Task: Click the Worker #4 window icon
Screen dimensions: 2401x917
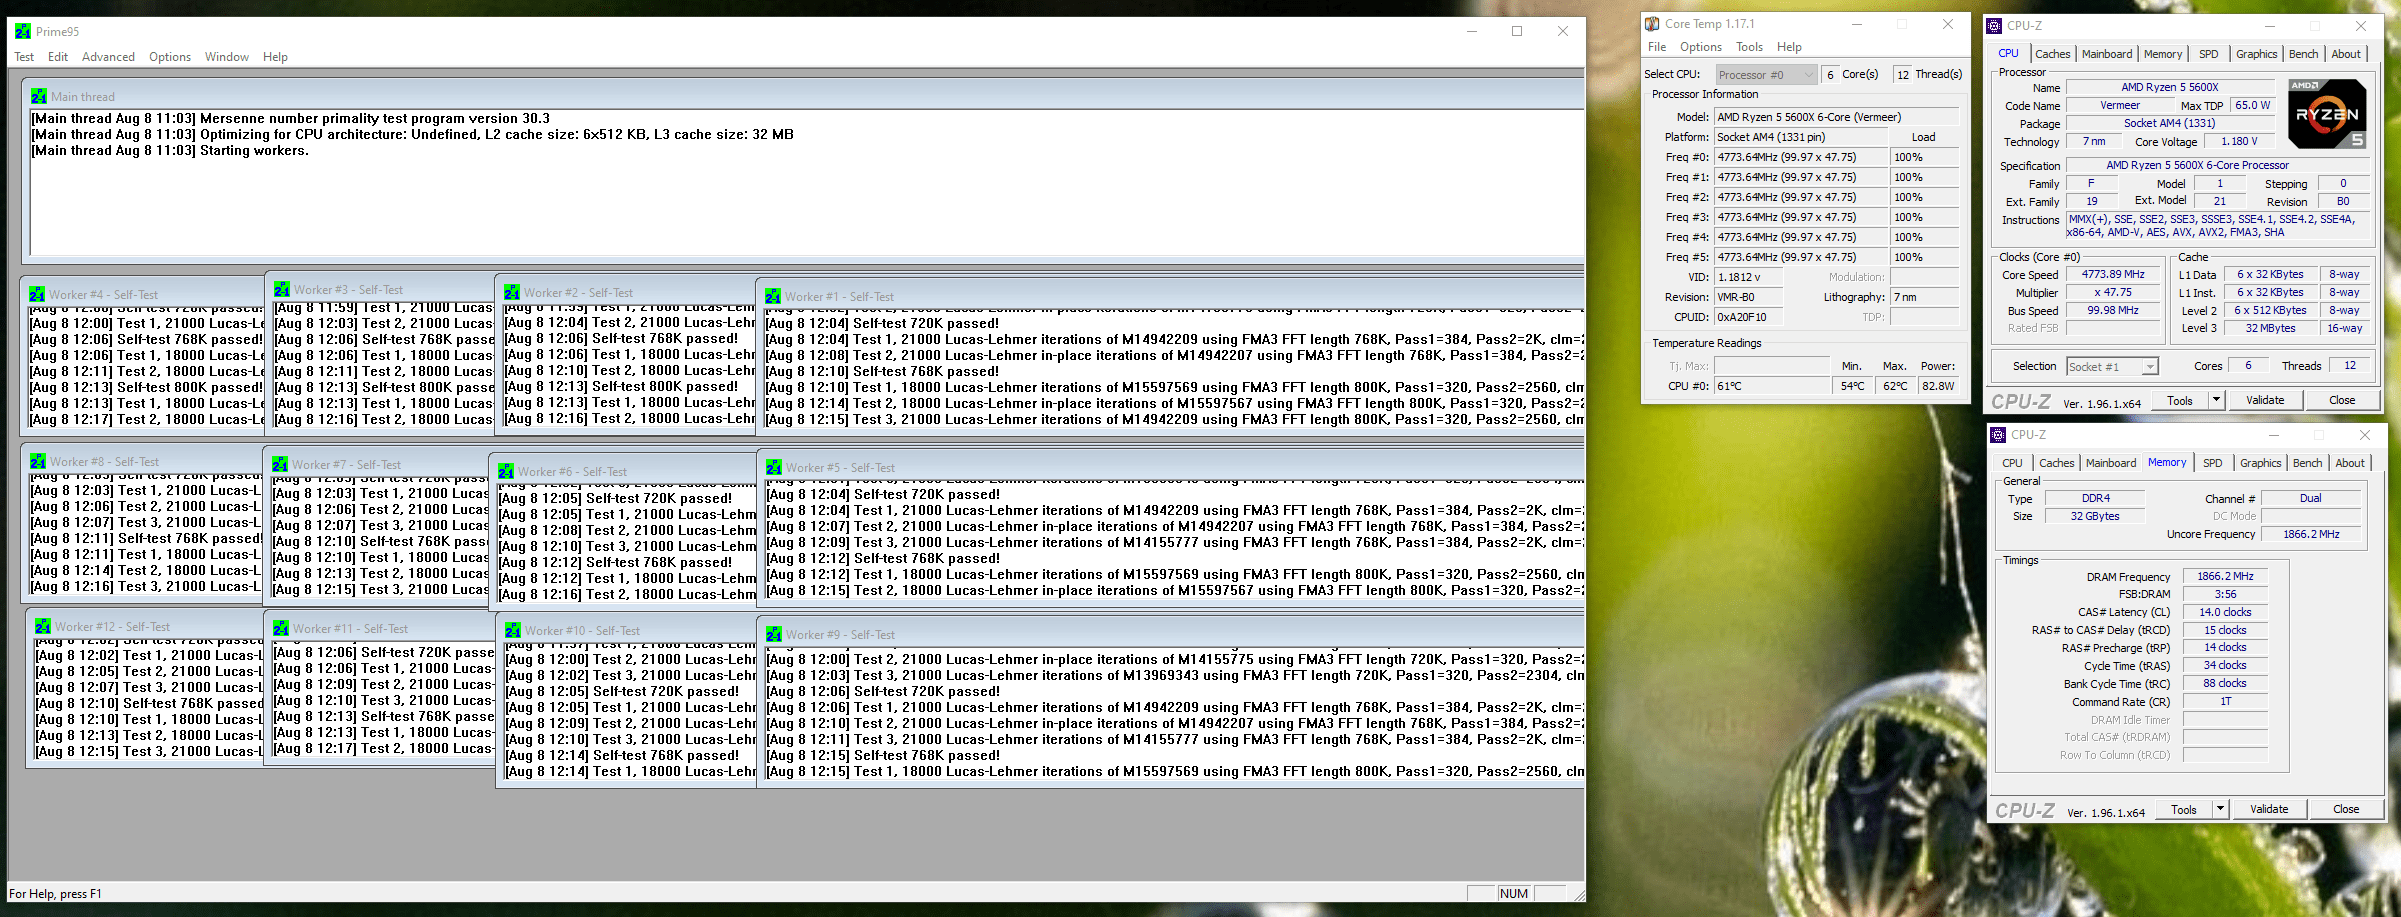Action: pos(37,294)
